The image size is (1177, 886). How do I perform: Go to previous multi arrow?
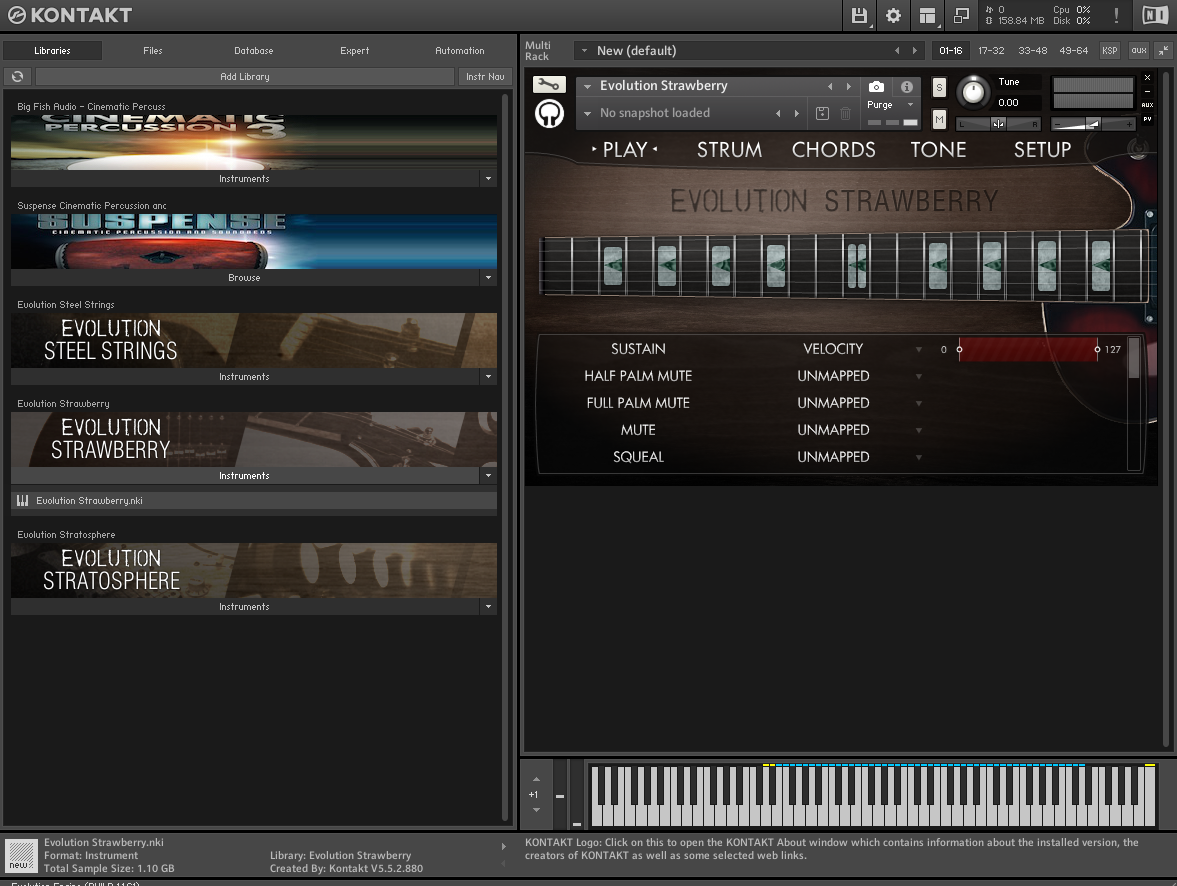[897, 50]
